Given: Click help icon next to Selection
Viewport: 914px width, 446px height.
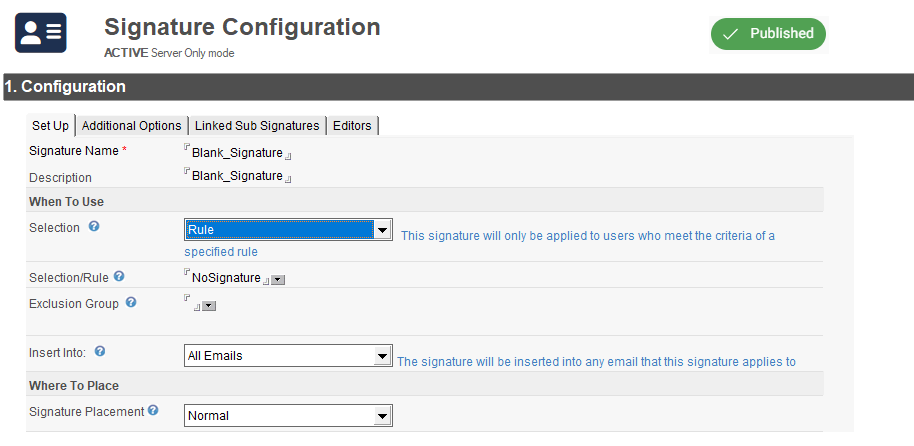Looking at the screenshot, I should (94, 227).
